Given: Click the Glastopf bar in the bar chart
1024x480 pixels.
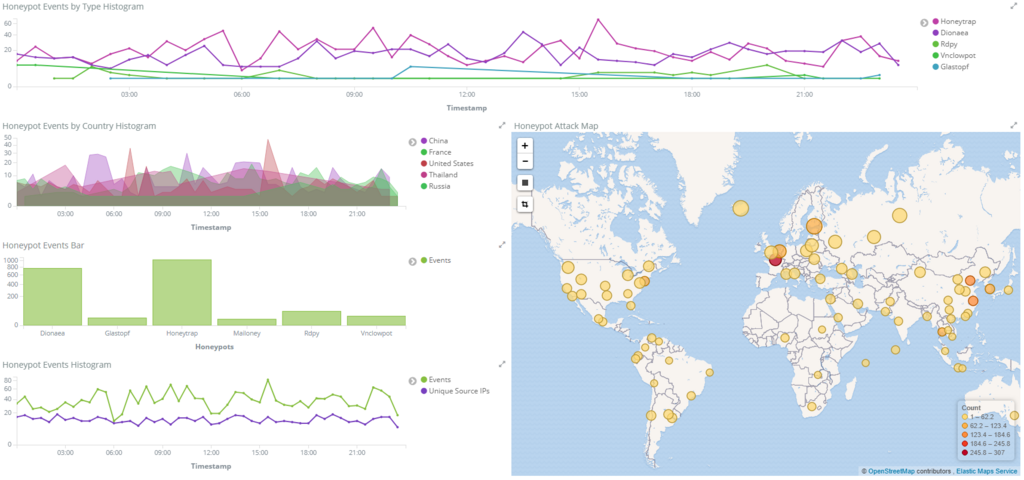Looking at the screenshot, I should point(118,321).
